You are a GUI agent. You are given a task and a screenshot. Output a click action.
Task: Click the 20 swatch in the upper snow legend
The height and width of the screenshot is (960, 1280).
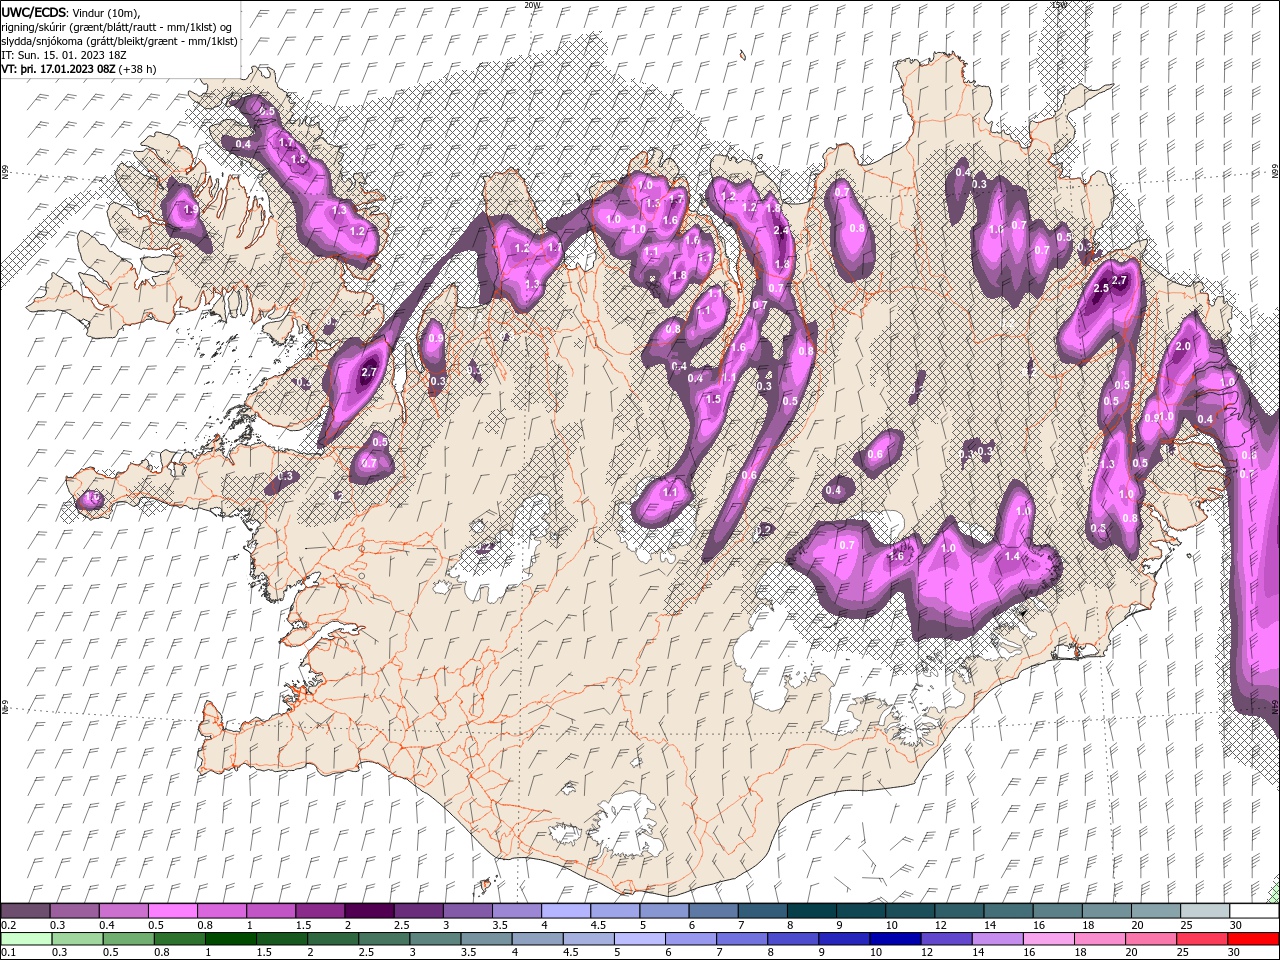click(1155, 911)
